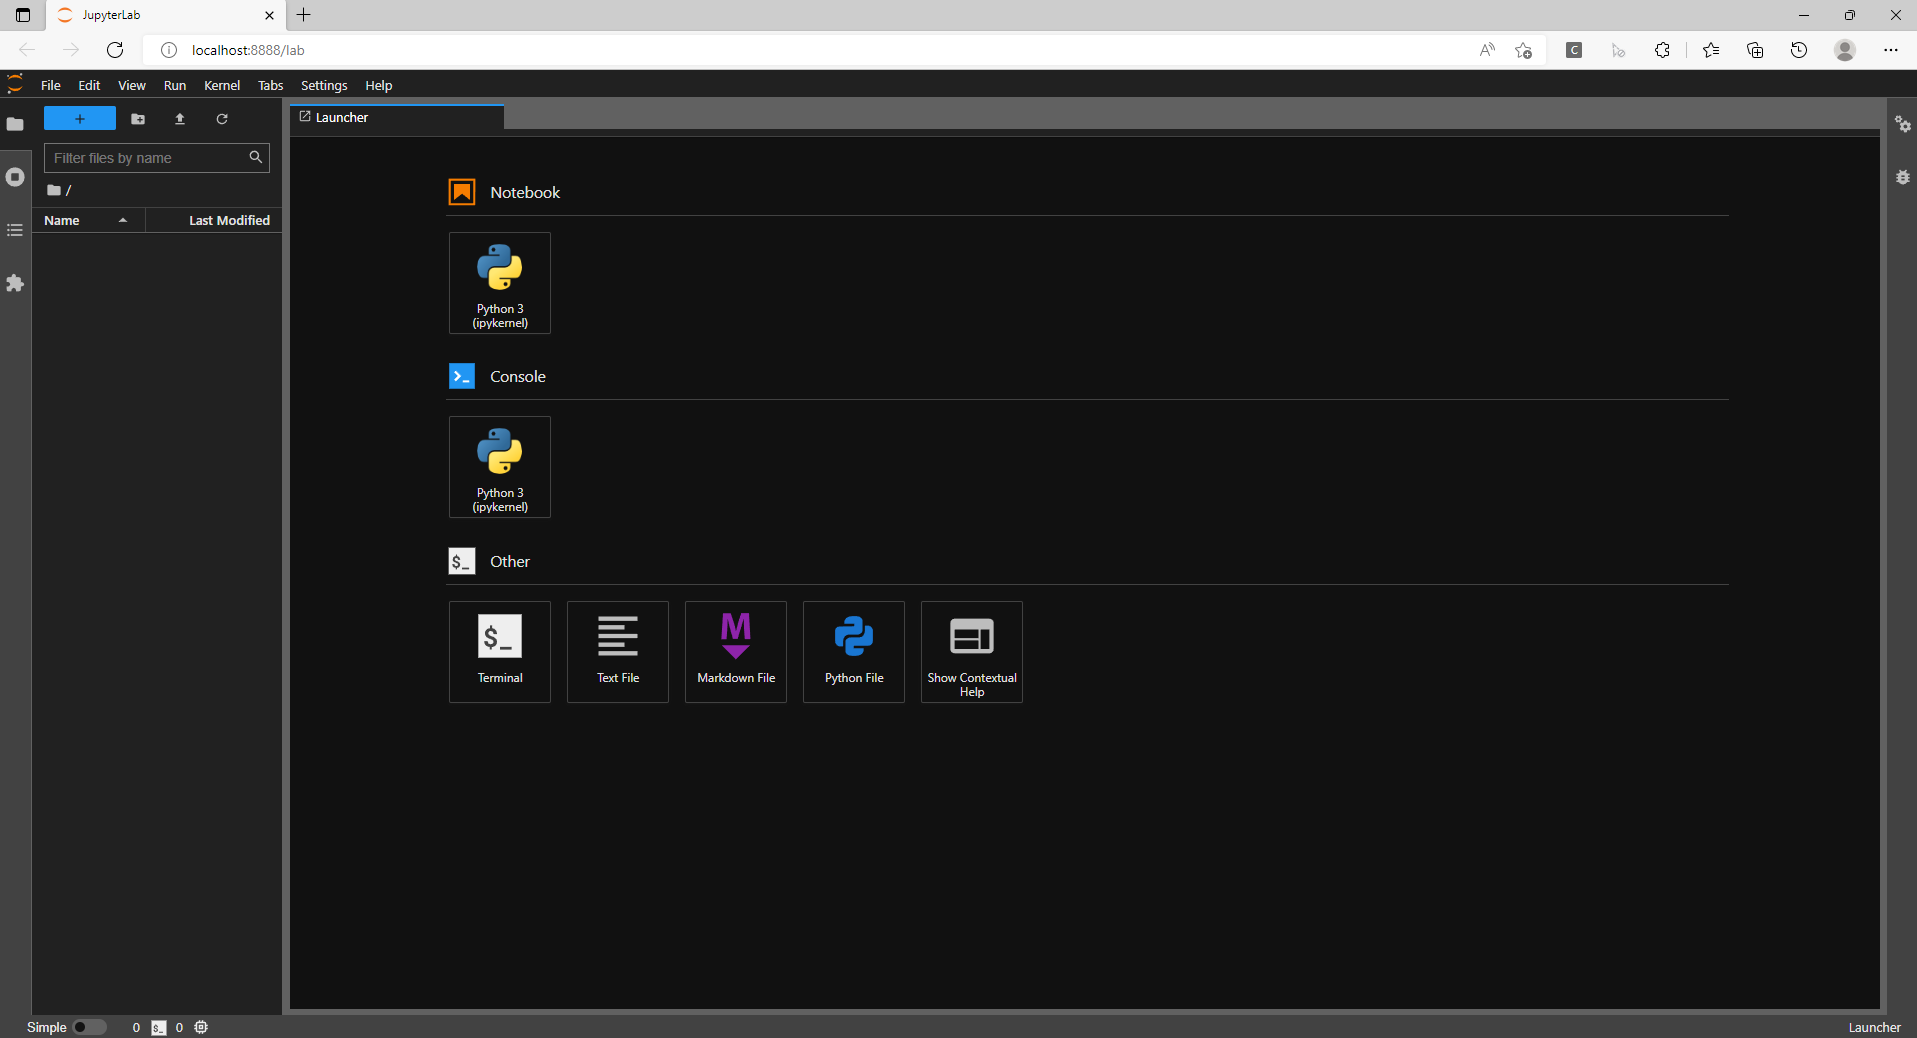Open browser profile avatar
This screenshot has height=1038, width=1917.
1845,50
